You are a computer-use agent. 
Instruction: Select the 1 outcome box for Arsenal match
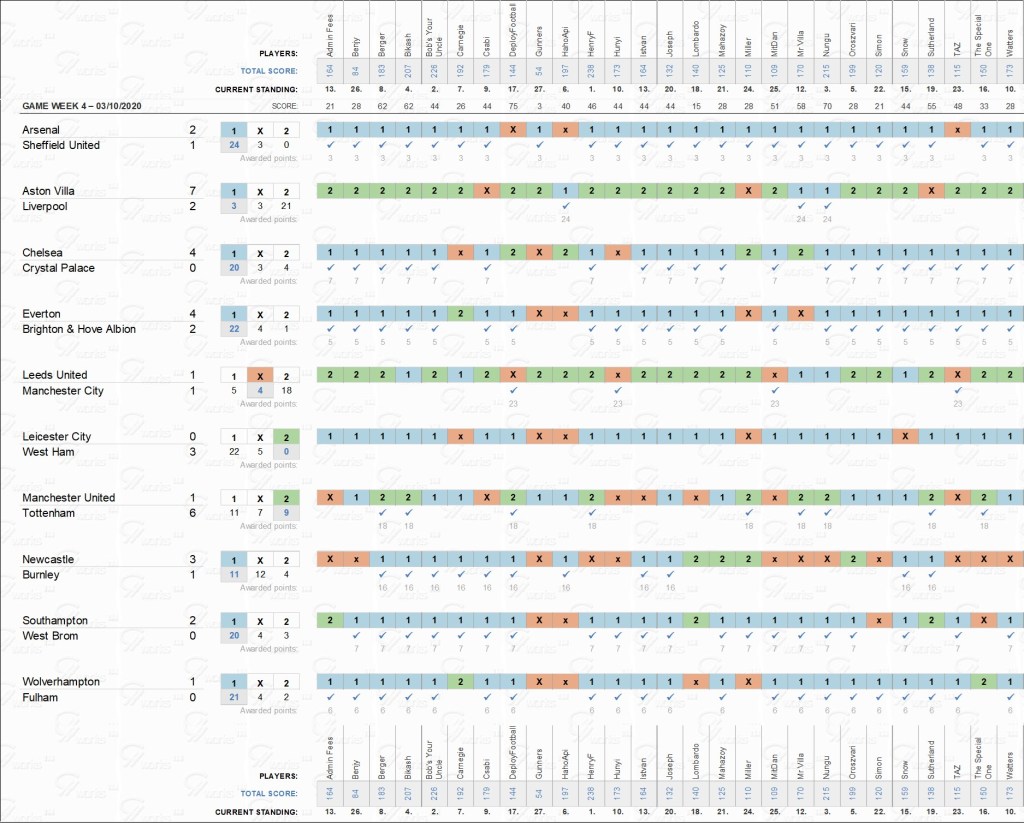(234, 130)
